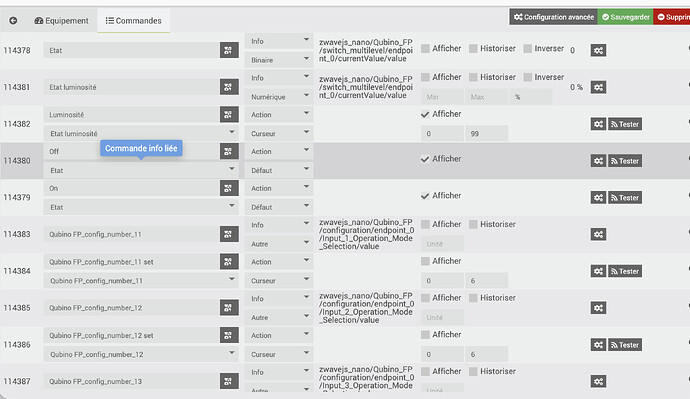Switch to the Equipement tab
The height and width of the screenshot is (399, 690).
click(x=62, y=21)
